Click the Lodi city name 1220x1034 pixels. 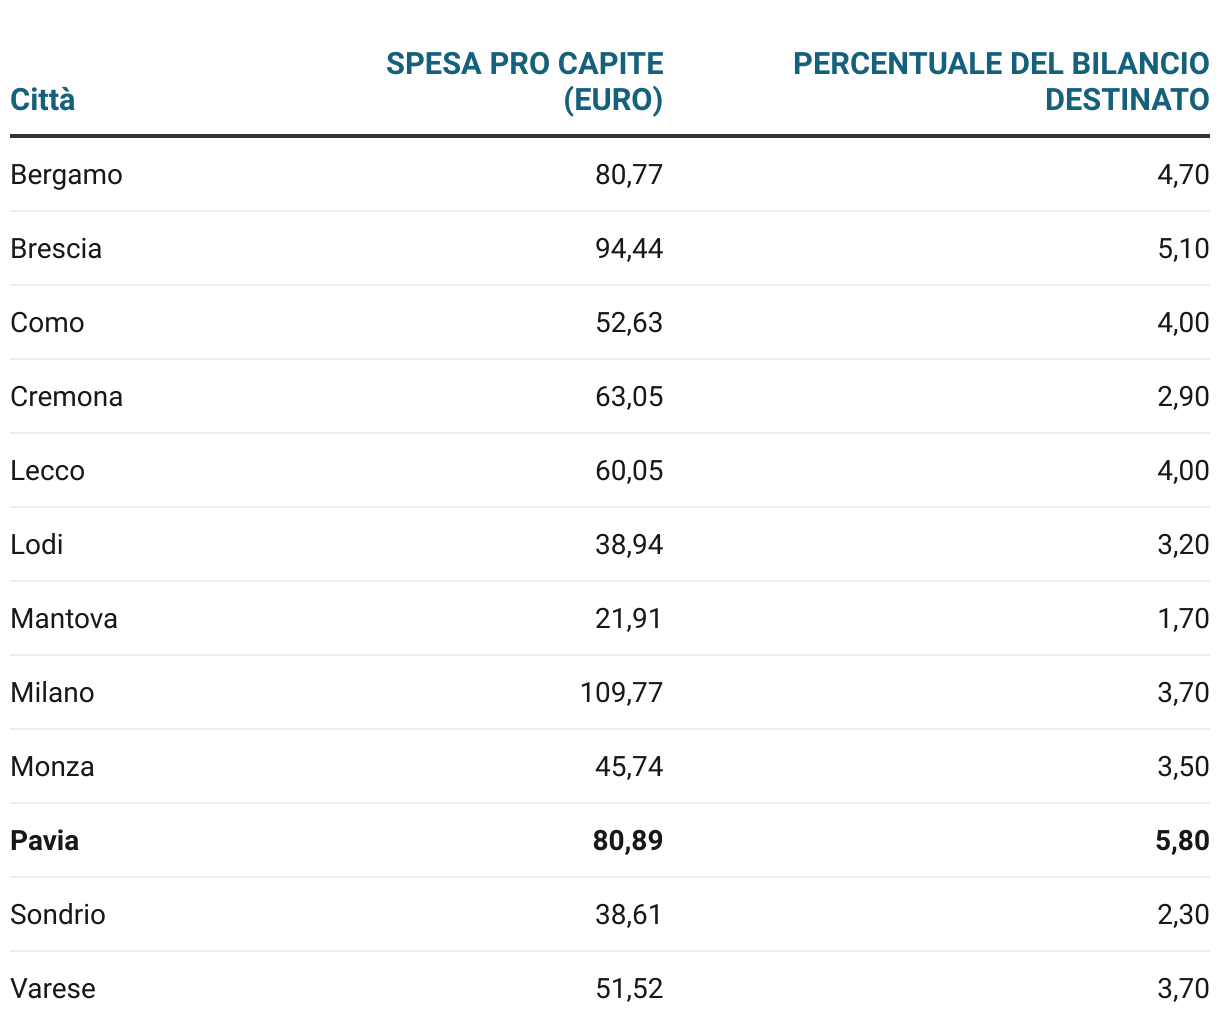click(x=37, y=544)
